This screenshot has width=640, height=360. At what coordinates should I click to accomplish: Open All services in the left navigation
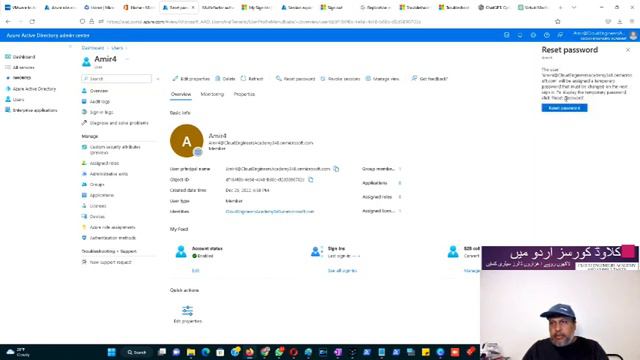pyautogui.click(x=23, y=67)
